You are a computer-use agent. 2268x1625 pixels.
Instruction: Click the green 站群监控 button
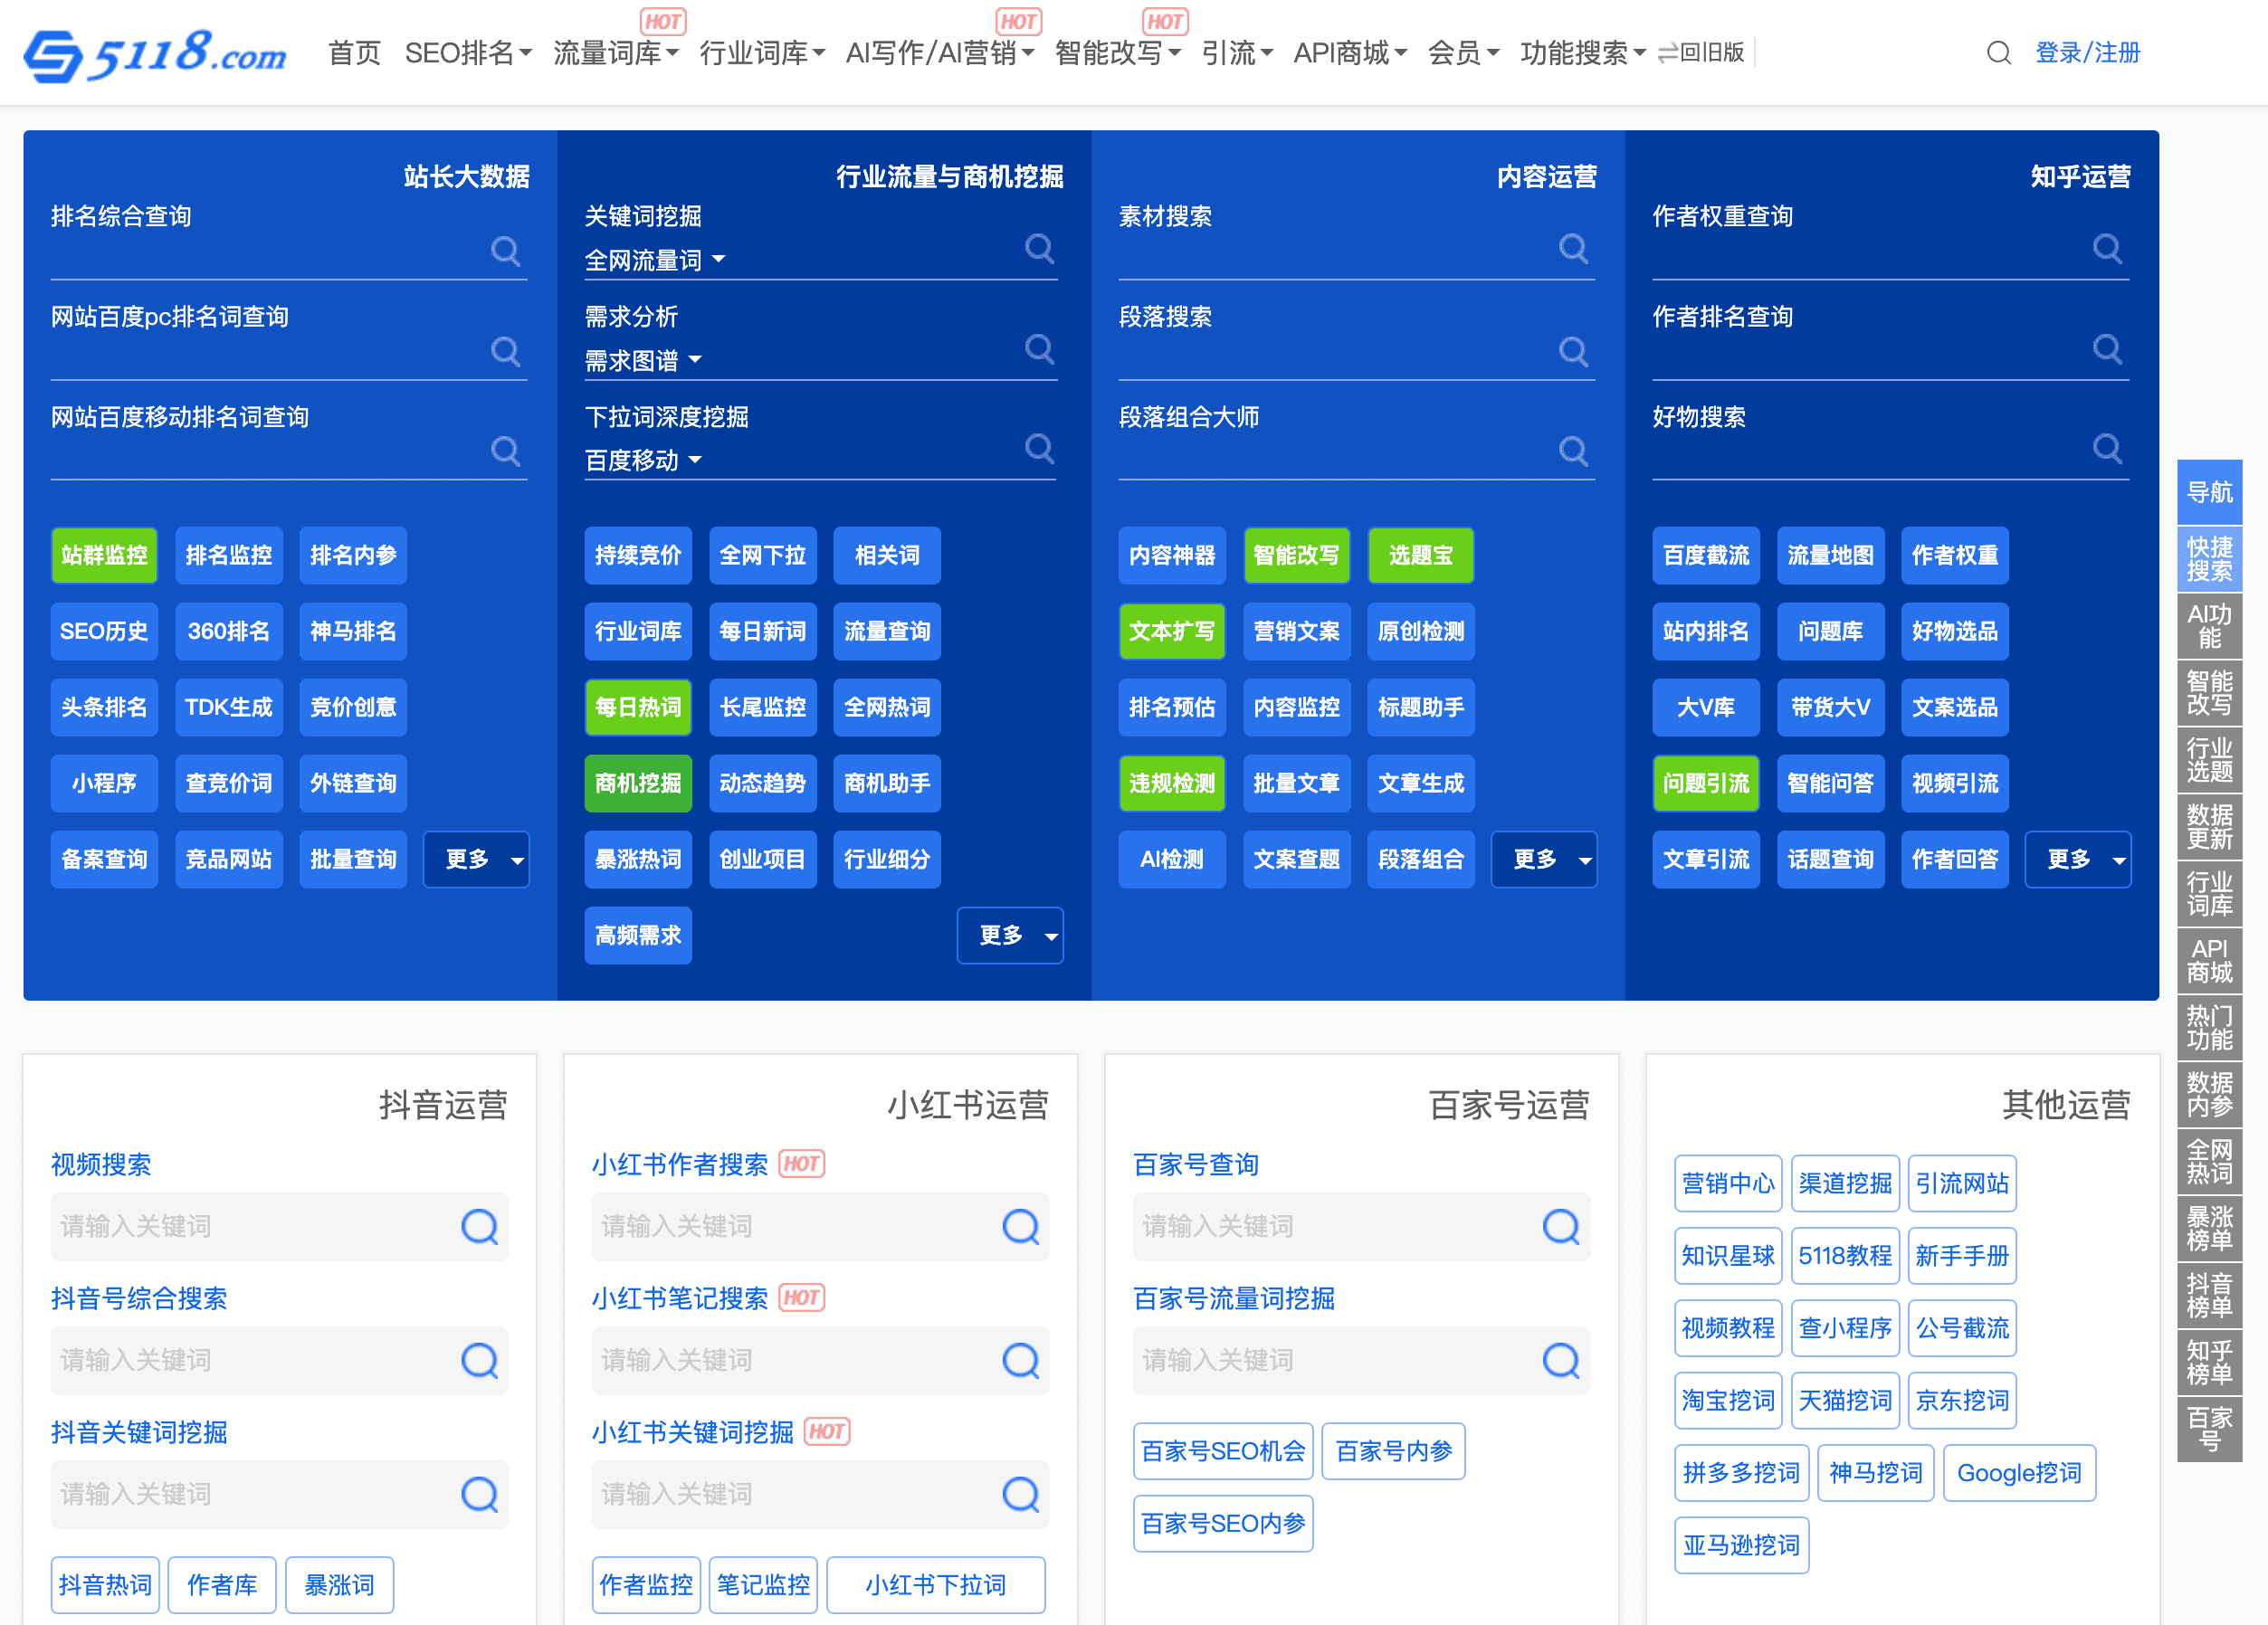104,555
